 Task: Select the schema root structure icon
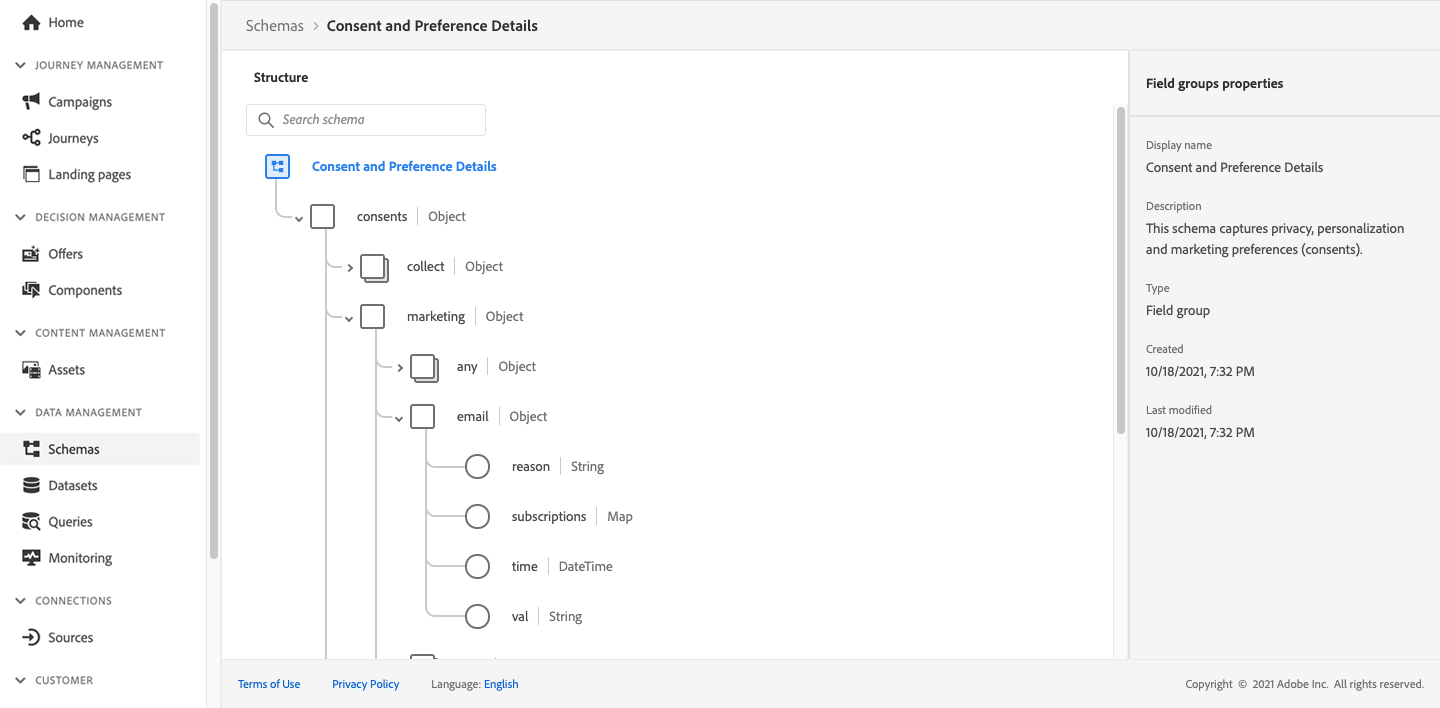click(277, 167)
